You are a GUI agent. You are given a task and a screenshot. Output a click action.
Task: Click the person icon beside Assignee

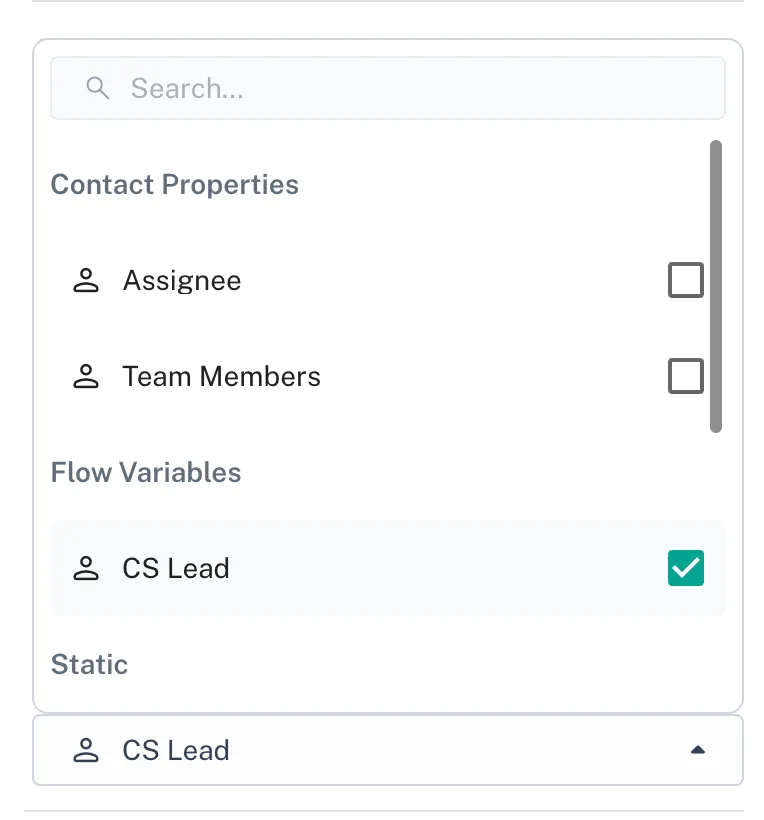87,281
